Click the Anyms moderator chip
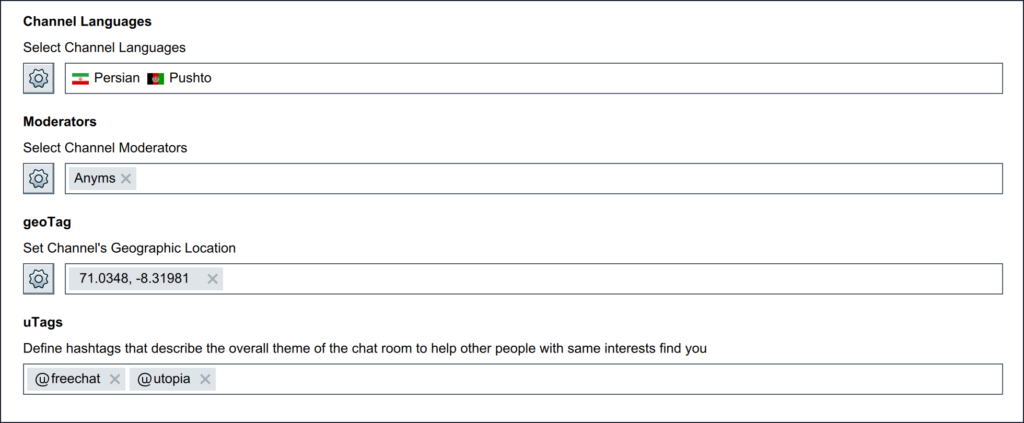The width and height of the screenshot is (1024, 423). [x=94, y=178]
